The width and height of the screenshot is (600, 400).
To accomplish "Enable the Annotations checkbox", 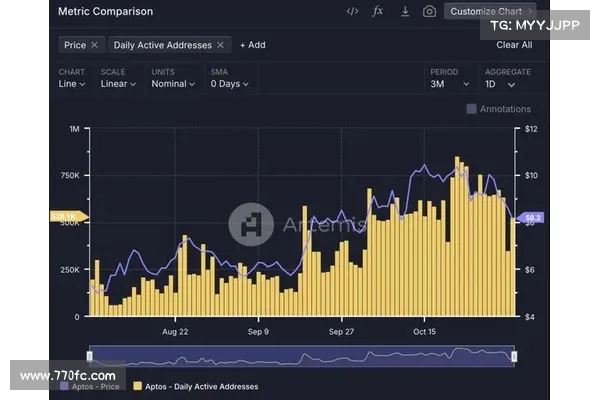I will [471, 109].
